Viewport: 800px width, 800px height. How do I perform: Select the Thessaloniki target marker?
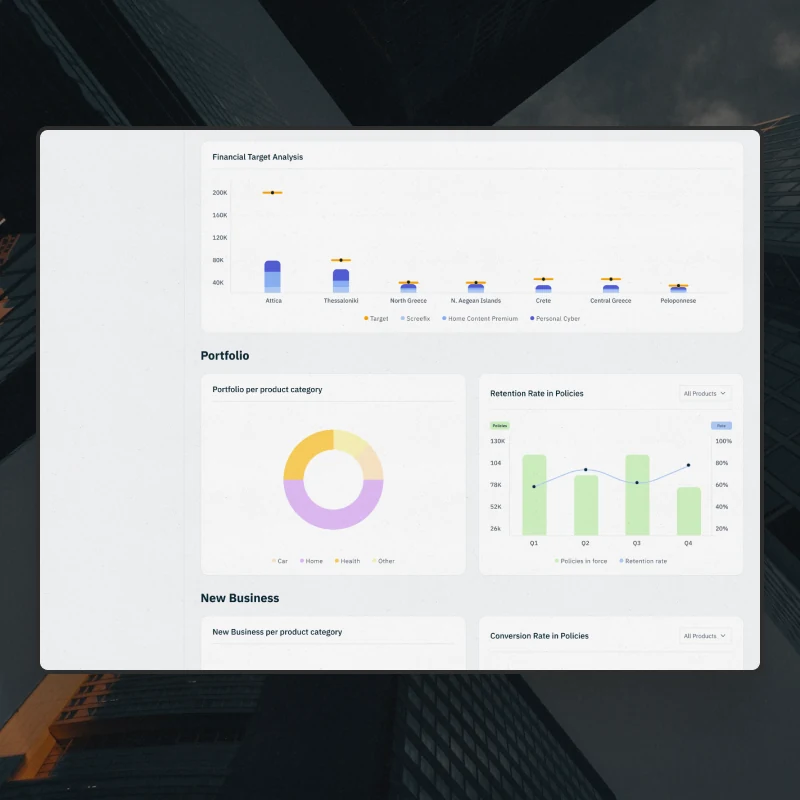point(341,260)
